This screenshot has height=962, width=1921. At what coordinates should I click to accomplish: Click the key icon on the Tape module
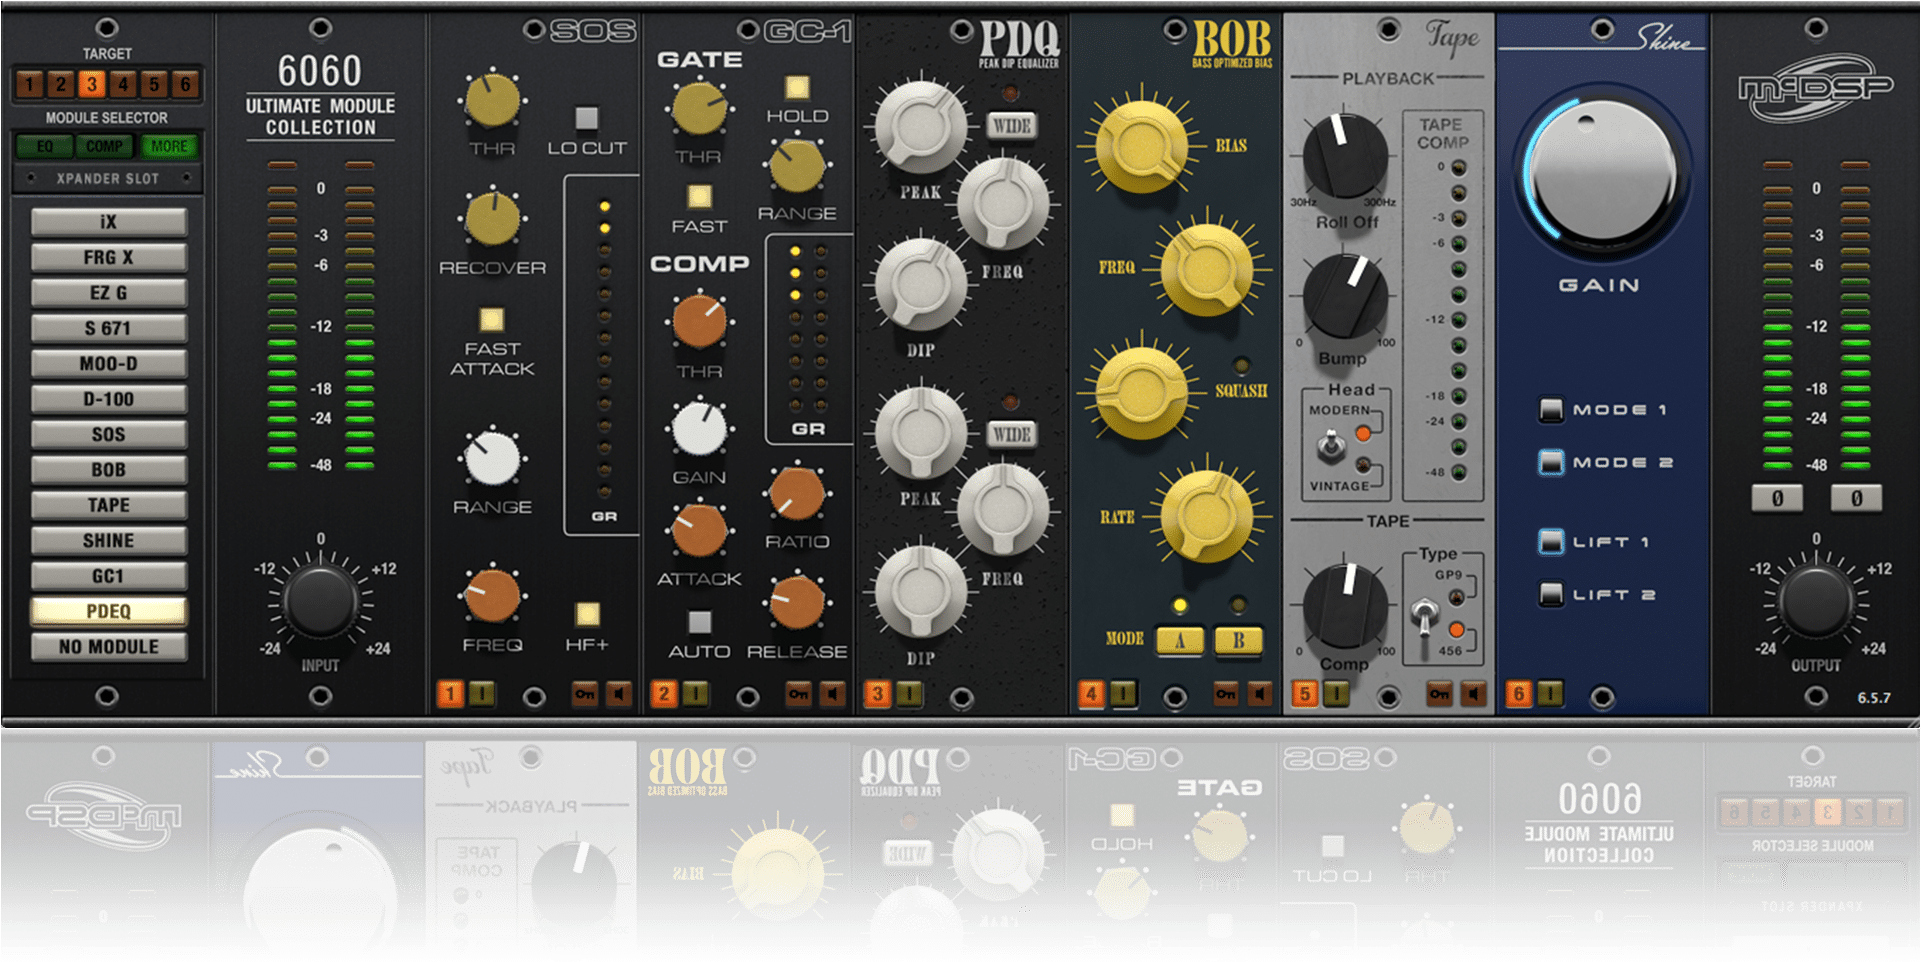1439,694
